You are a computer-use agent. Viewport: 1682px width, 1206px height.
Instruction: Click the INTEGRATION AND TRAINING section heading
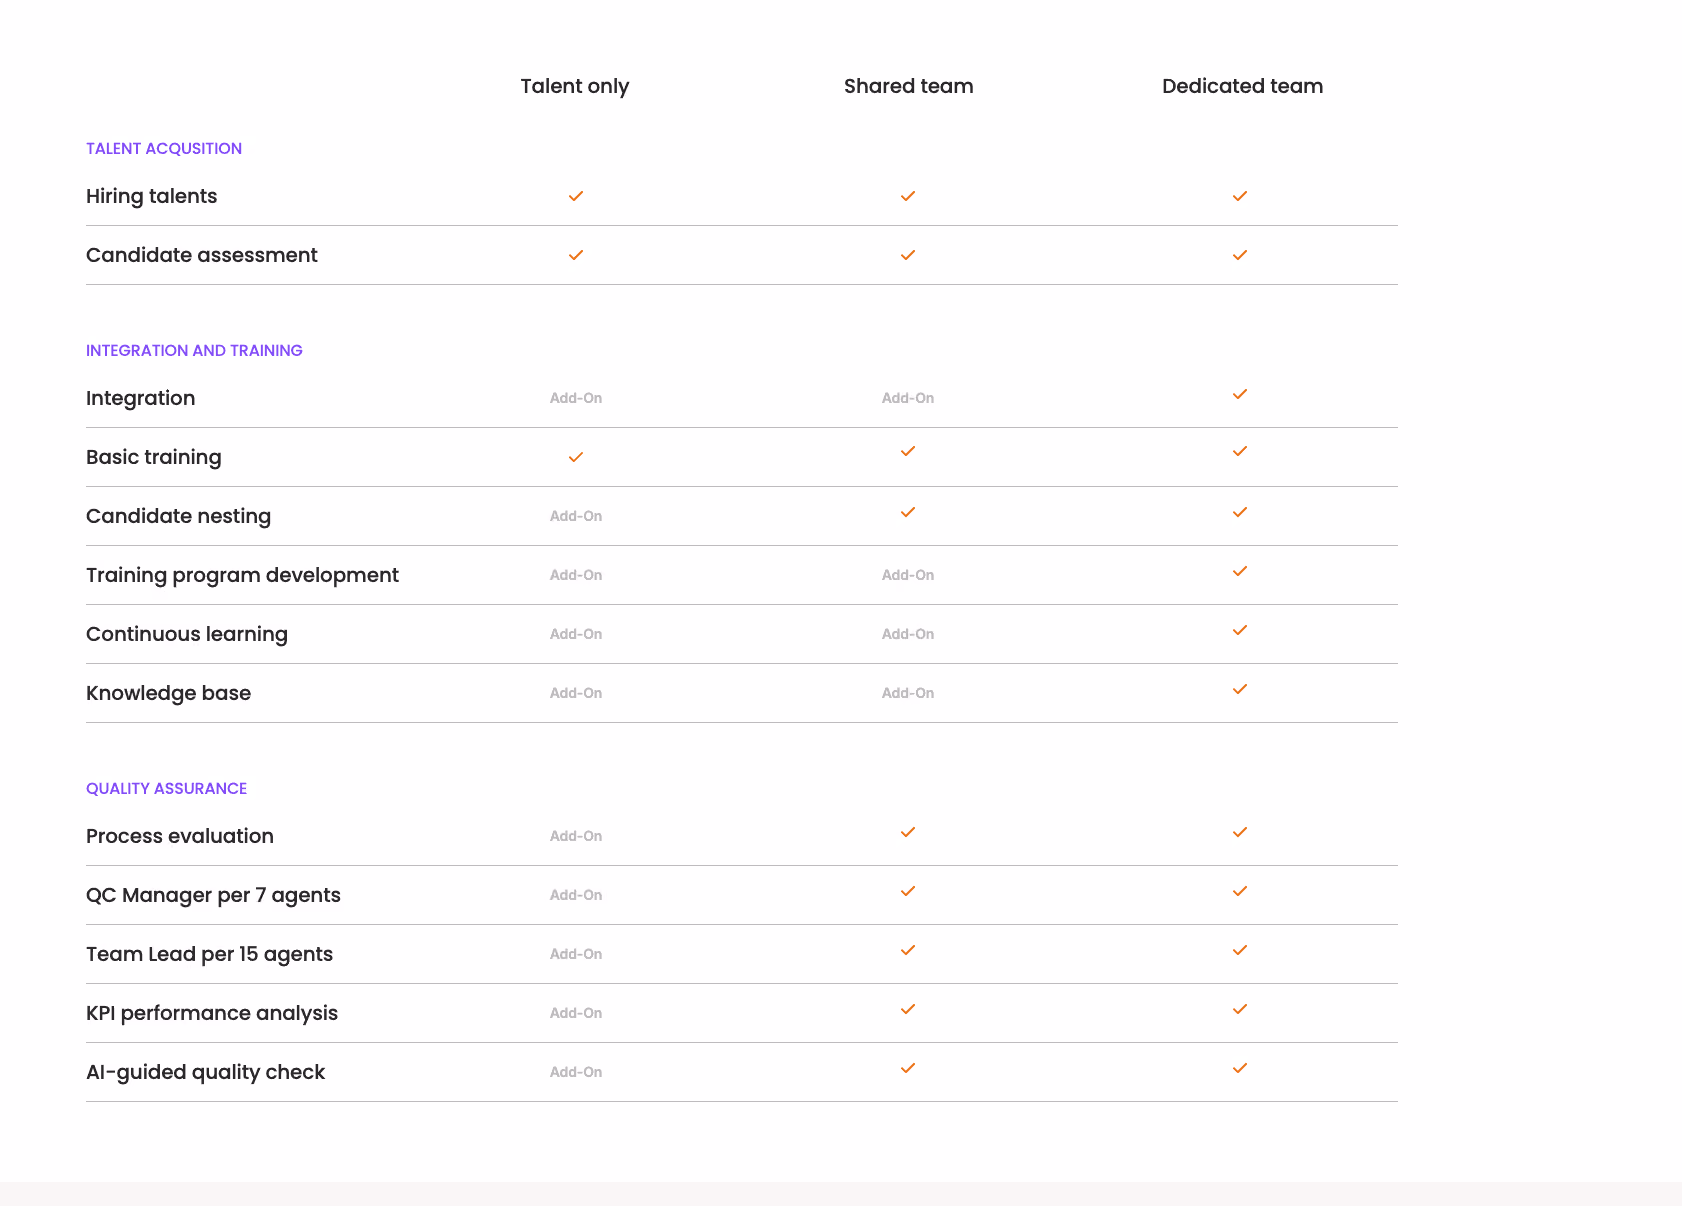pos(194,350)
